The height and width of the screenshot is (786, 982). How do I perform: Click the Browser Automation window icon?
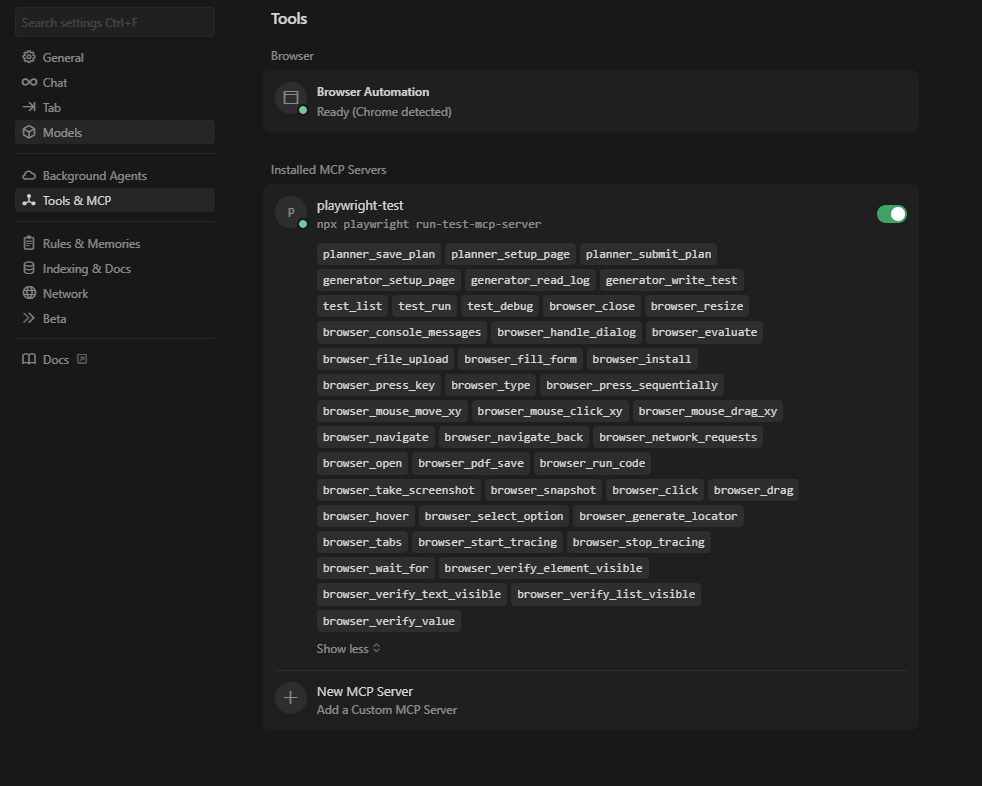tap(291, 98)
